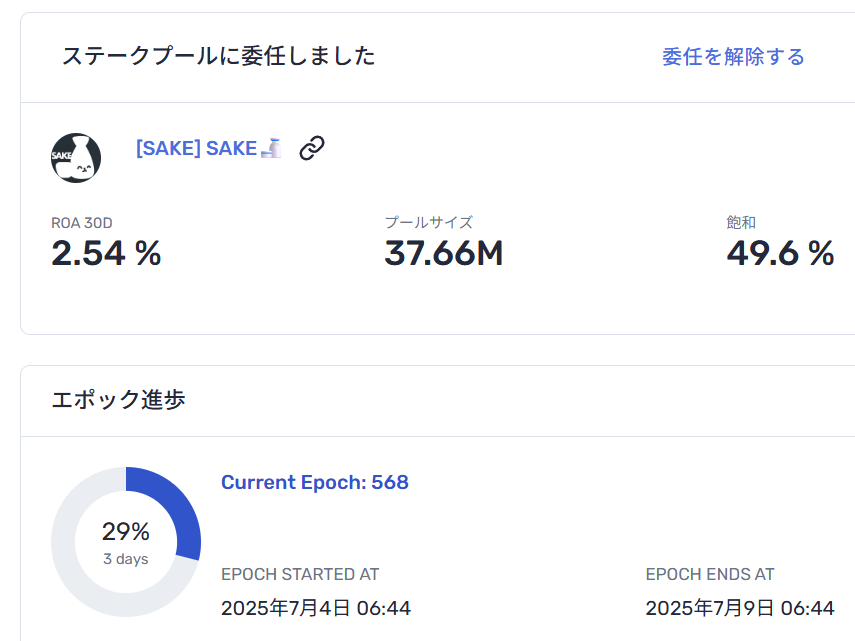The height and width of the screenshot is (641, 855).
Task: Click the chain link icon beside SAKE
Action: coord(312,148)
